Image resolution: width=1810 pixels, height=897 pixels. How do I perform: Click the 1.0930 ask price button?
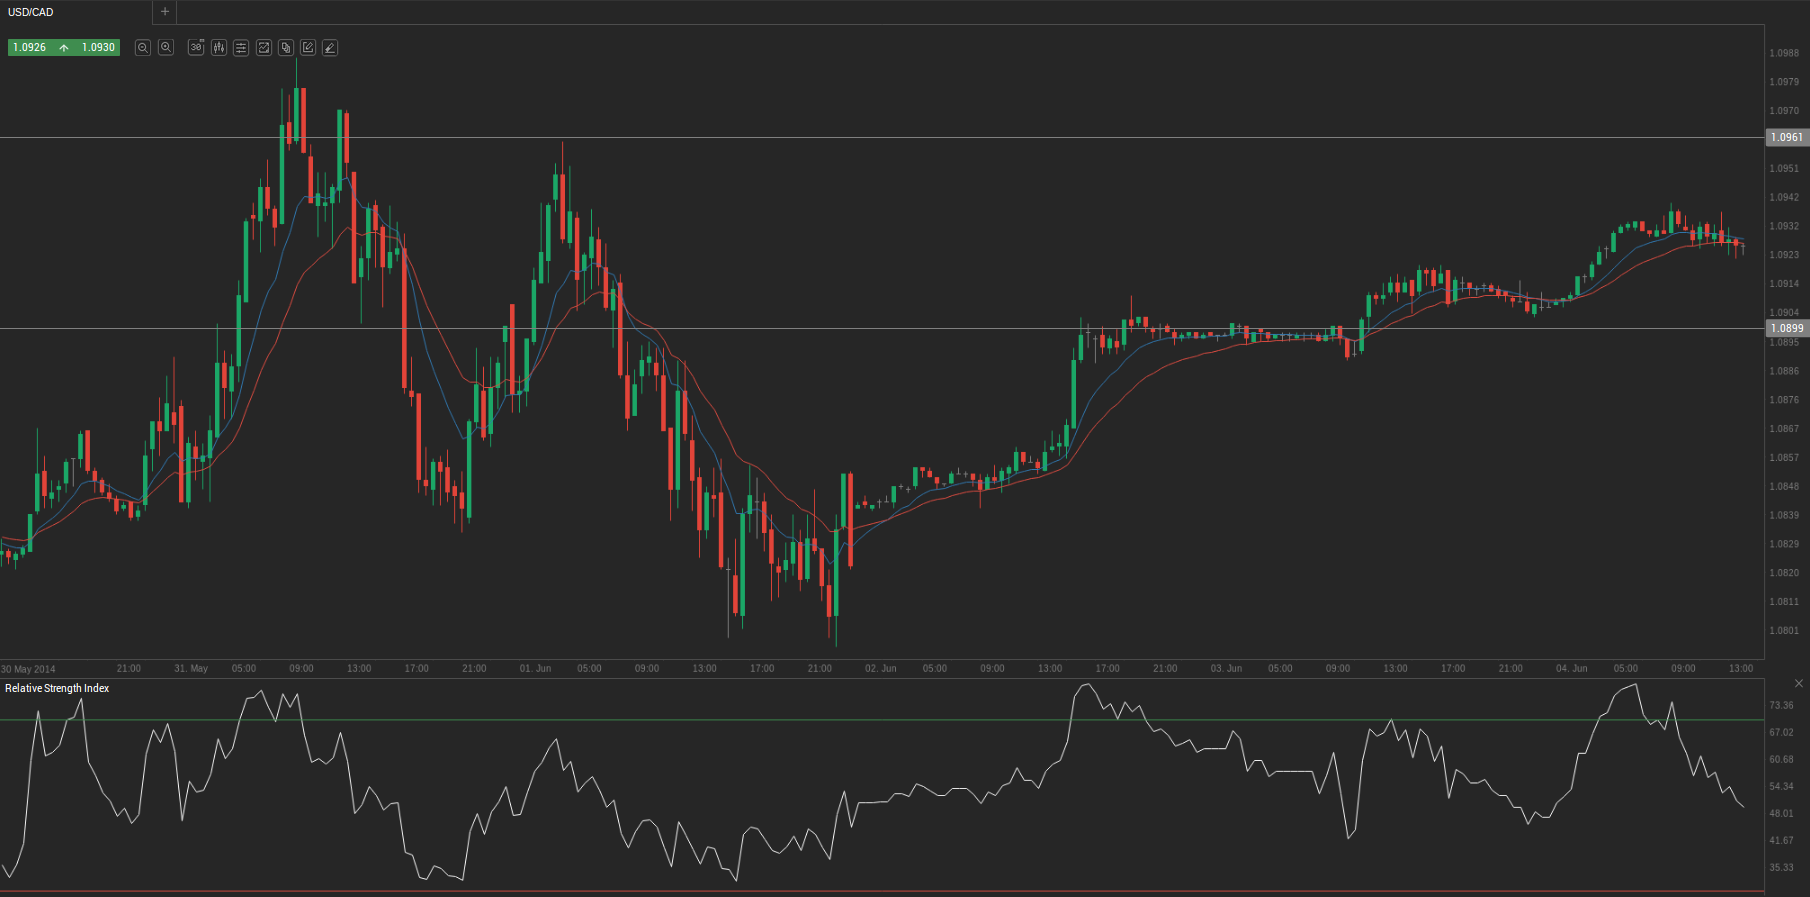pyautogui.click(x=98, y=47)
